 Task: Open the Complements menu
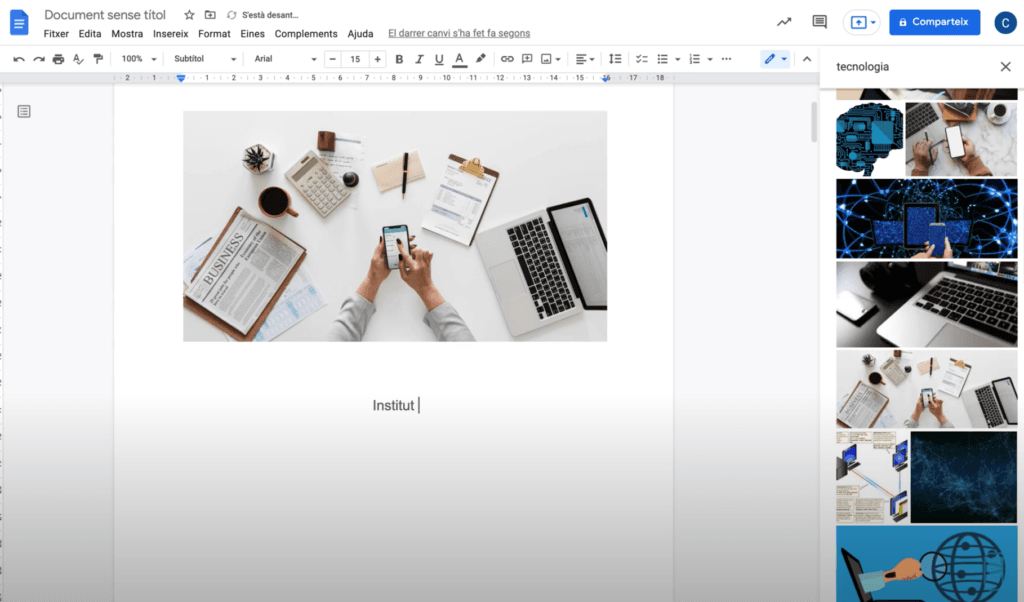[306, 34]
